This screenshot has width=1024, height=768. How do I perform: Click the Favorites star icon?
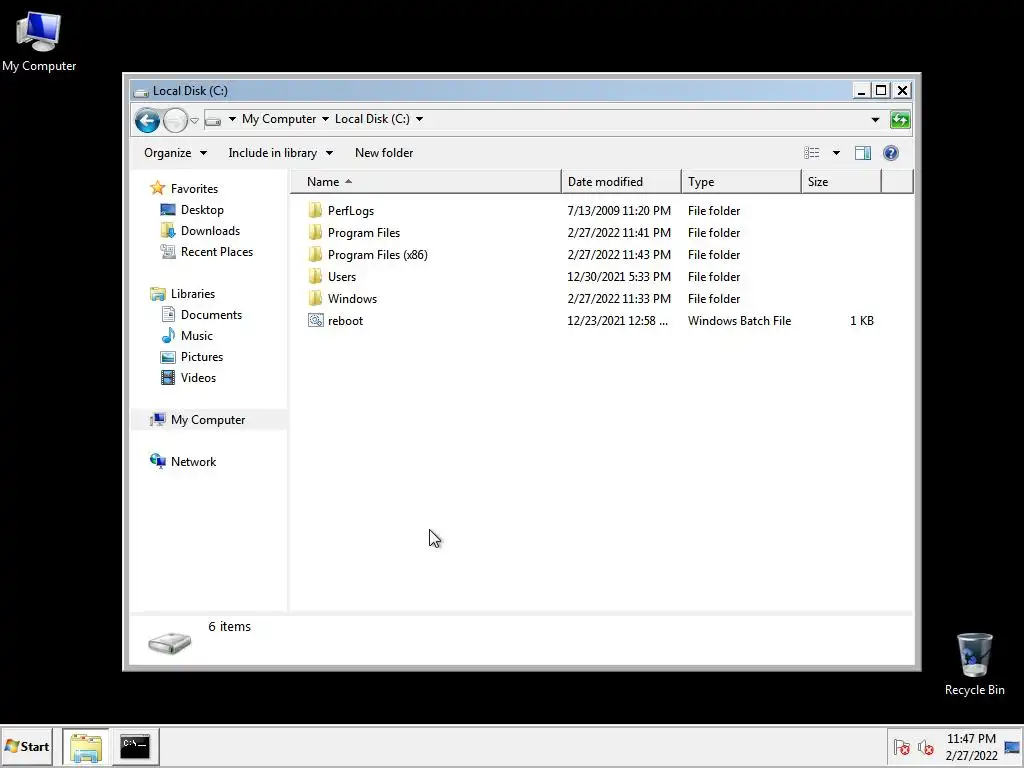pos(157,188)
